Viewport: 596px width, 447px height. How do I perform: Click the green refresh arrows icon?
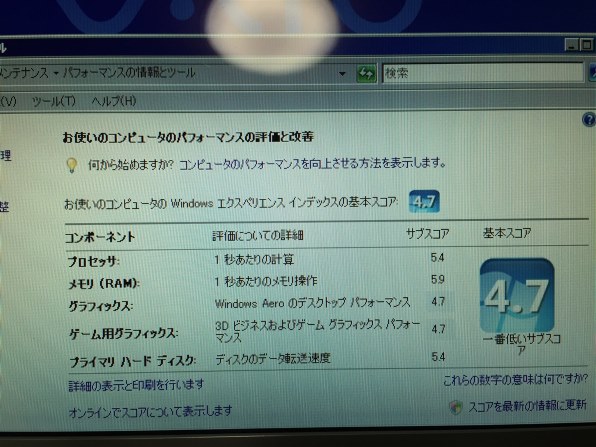[366, 73]
